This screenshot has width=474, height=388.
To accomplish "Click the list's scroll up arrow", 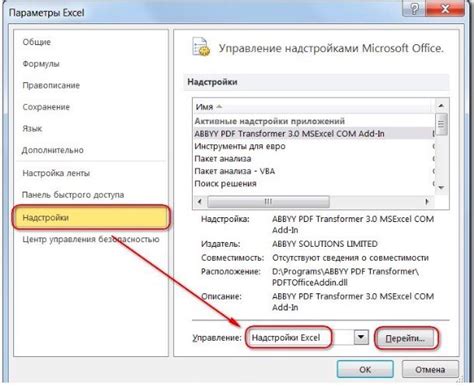I will pos(441,106).
